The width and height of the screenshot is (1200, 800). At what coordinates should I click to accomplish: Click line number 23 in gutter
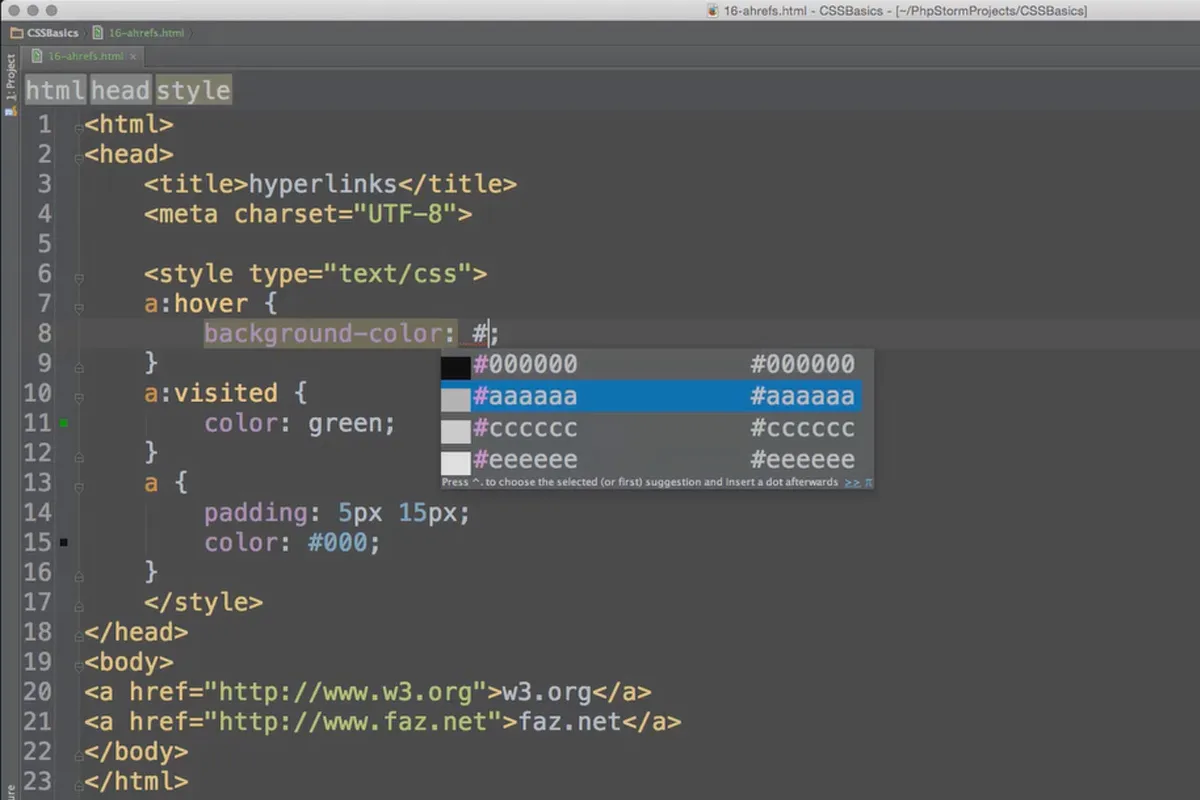tap(37, 781)
